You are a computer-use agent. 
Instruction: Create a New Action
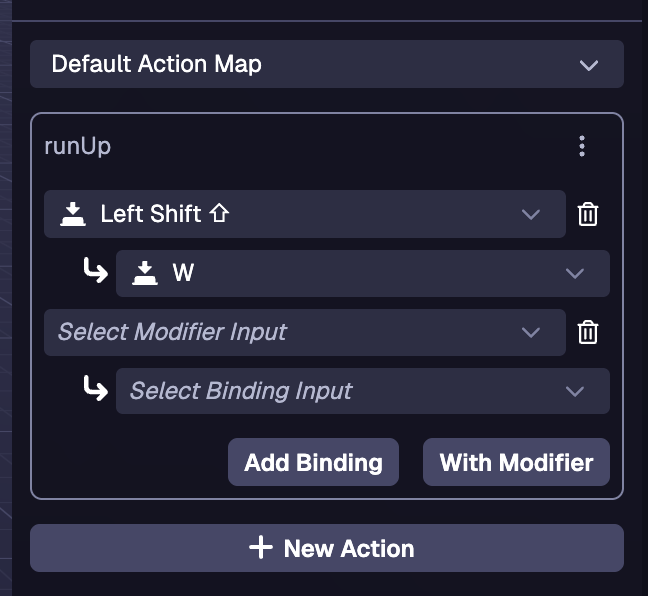326,548
